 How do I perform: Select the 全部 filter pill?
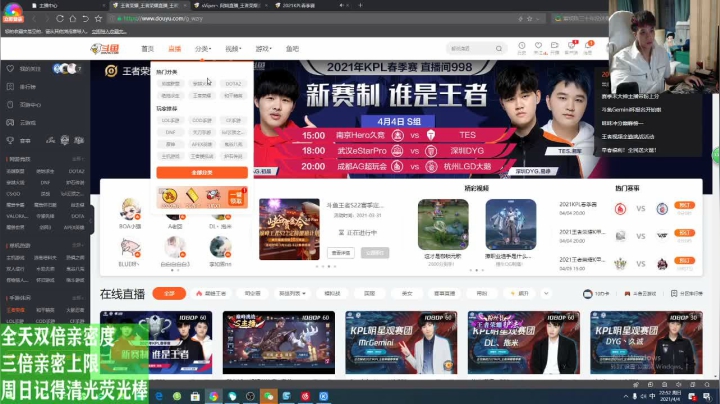169,293
